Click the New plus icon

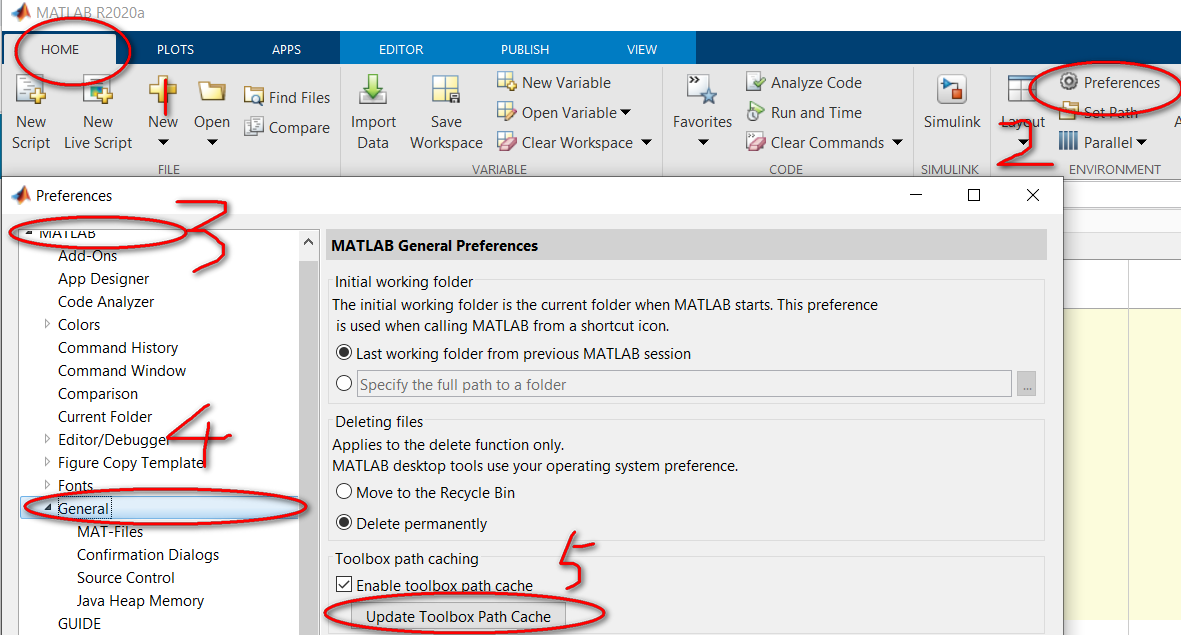tap(163, 90)
